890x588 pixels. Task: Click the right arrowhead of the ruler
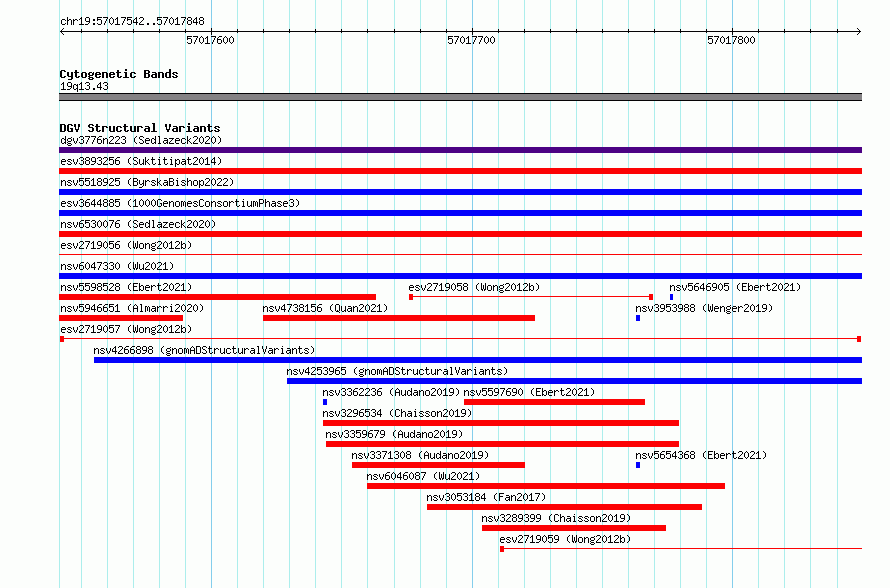(858, 31)
